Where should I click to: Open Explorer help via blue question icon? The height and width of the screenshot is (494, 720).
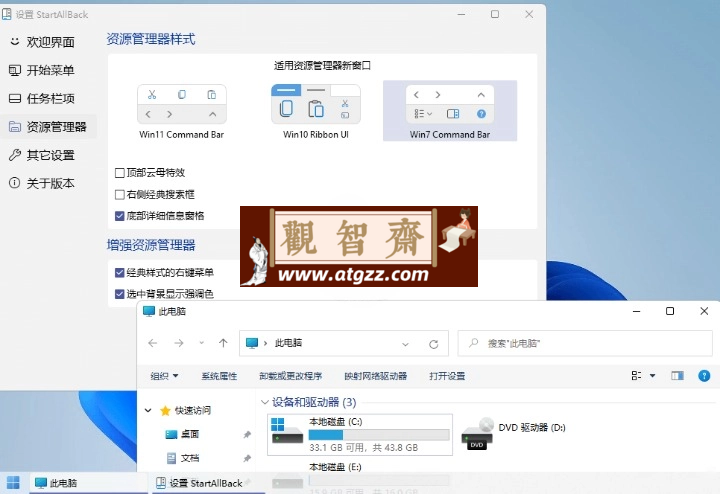click(704, 376)
